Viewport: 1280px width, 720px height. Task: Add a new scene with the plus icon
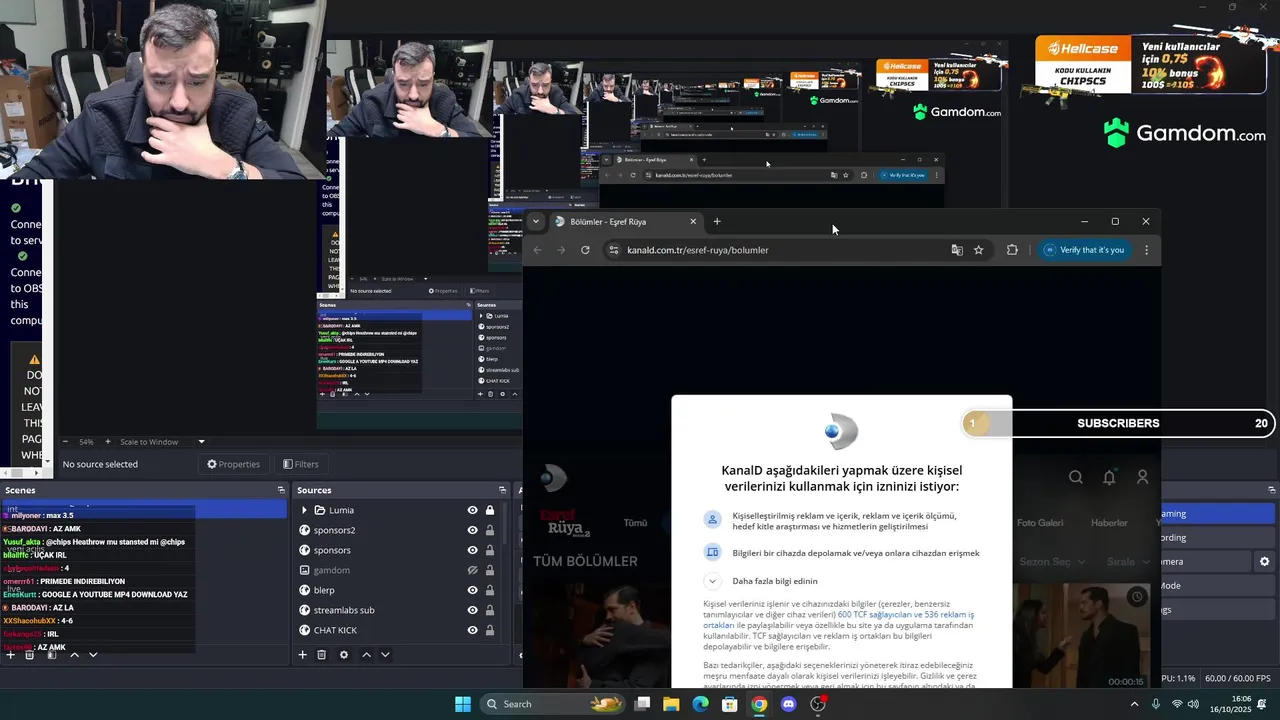coord(10,655)
